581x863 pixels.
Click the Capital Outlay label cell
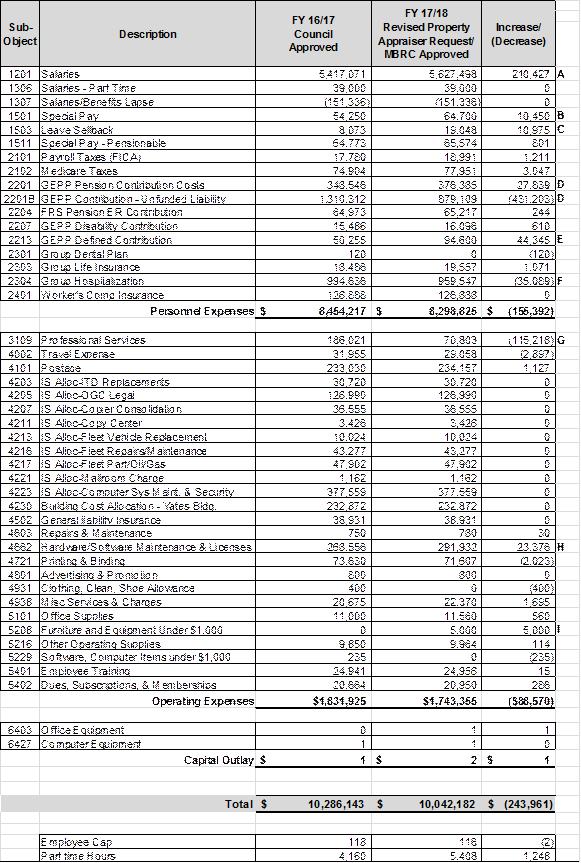(x=147, y=760)
